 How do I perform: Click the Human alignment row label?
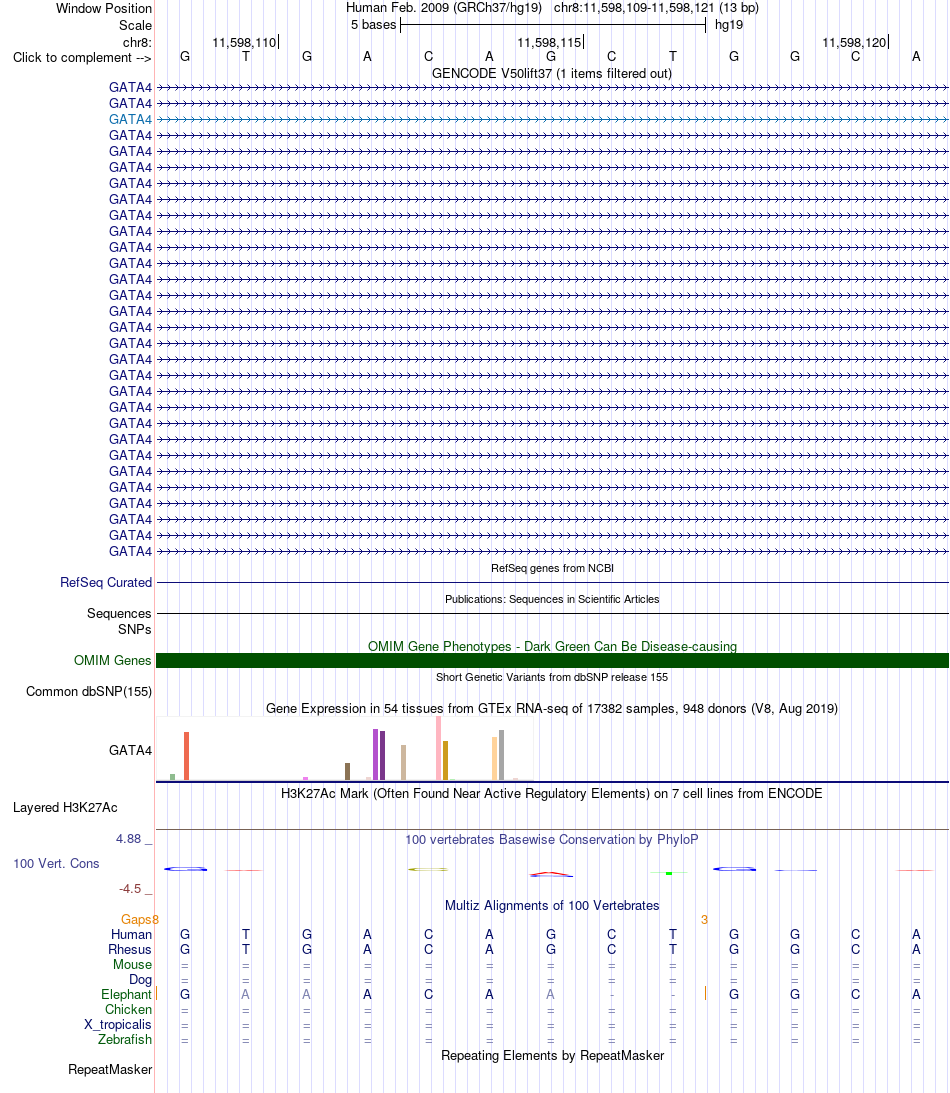(x=131, y=934)
